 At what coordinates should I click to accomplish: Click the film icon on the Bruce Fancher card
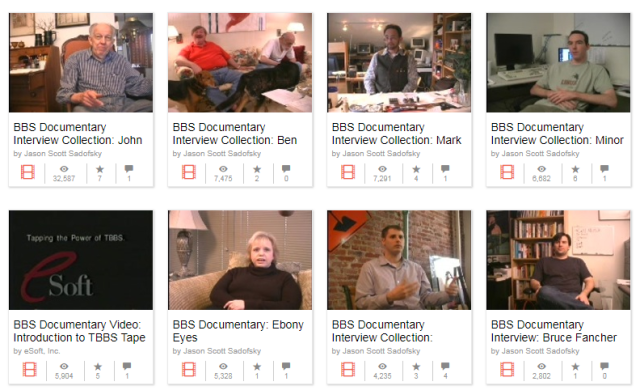[507, 370]
